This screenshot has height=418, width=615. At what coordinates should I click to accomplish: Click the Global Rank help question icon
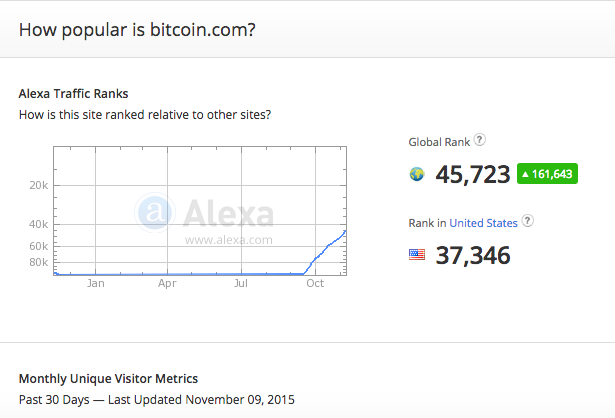pos(479,140)
